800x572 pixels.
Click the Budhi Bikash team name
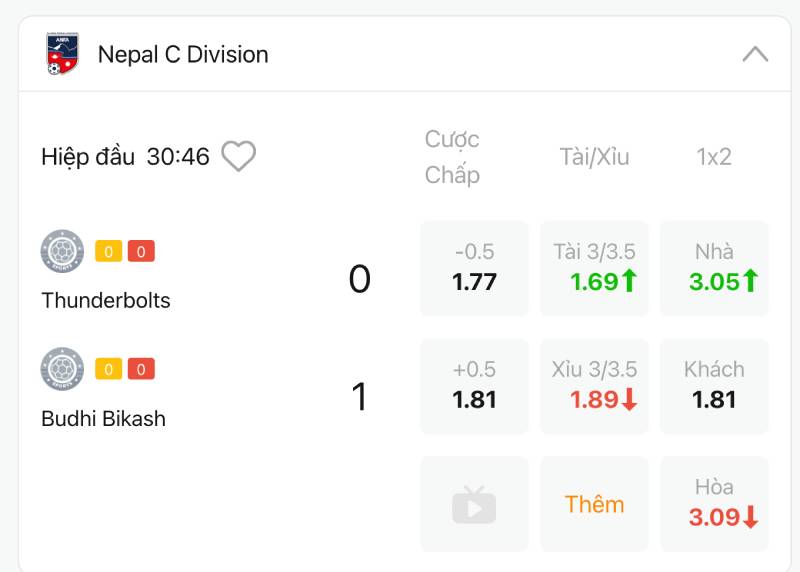[103, 418]
